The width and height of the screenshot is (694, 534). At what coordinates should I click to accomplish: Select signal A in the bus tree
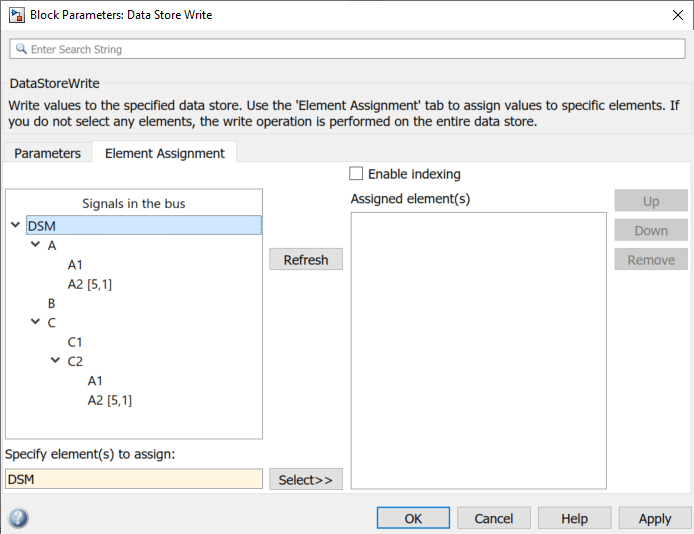[x=52, y=245]
